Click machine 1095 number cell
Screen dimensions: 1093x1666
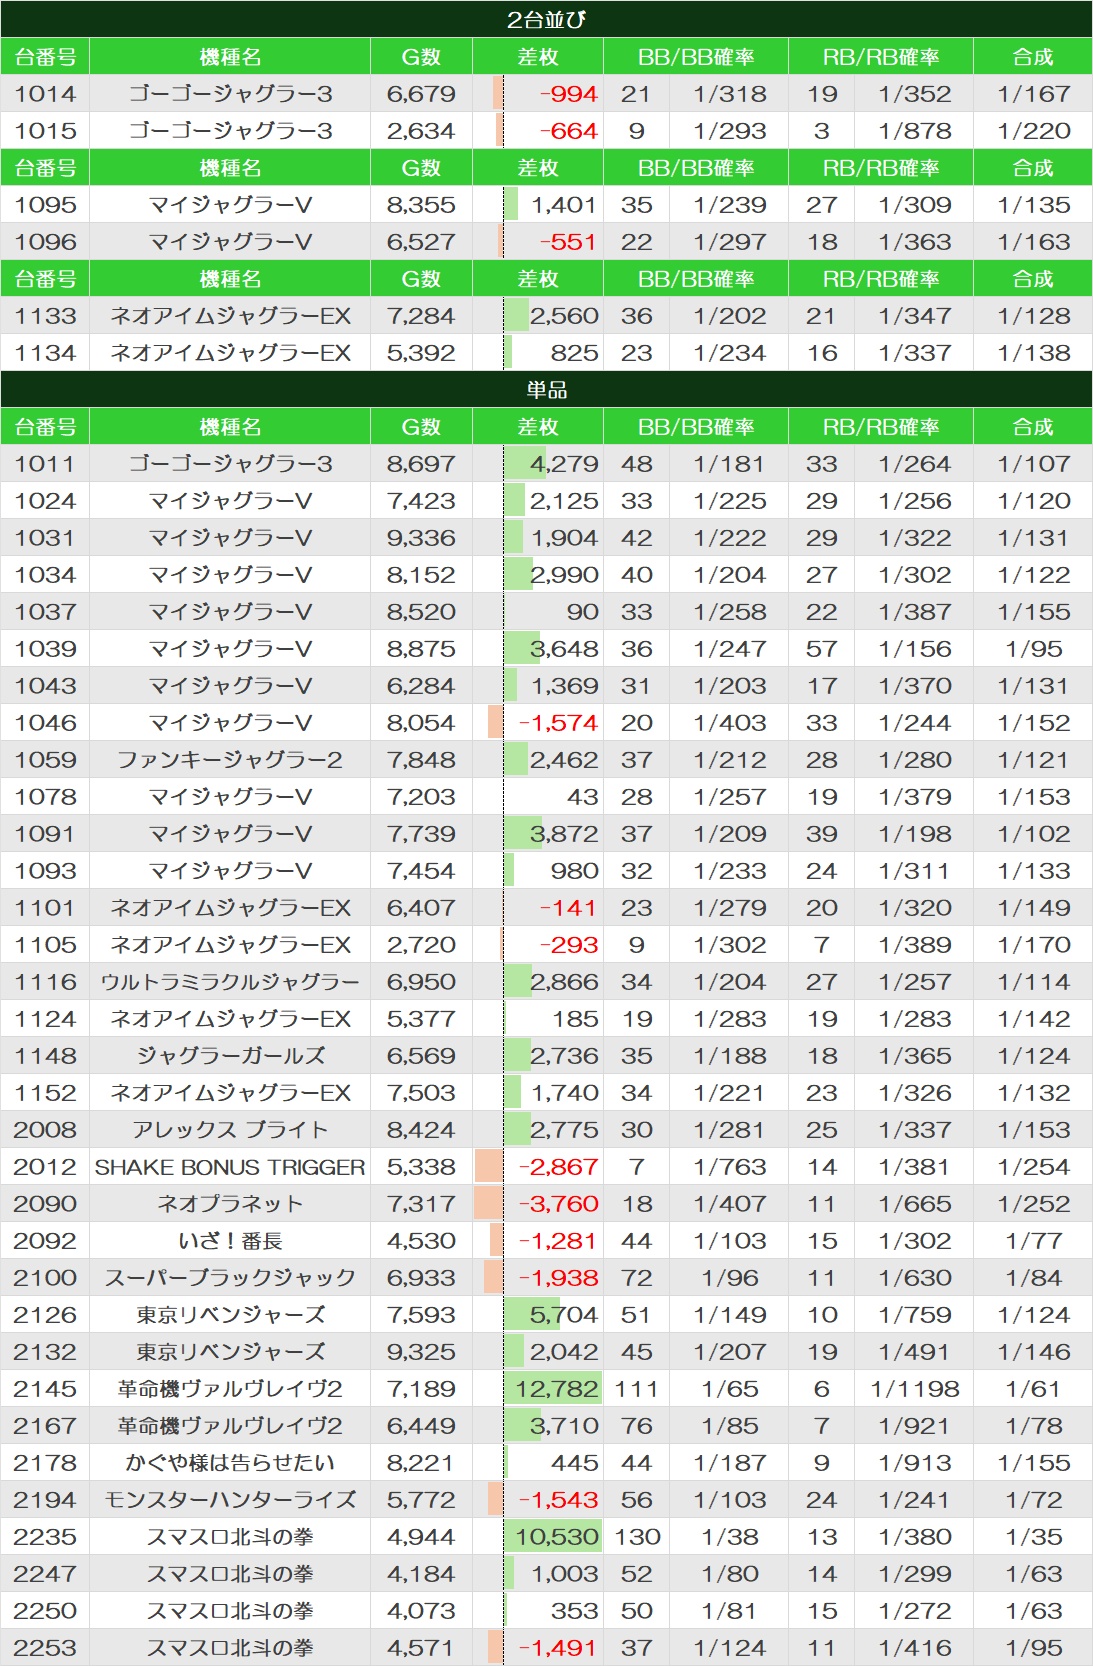click(45, 205)
